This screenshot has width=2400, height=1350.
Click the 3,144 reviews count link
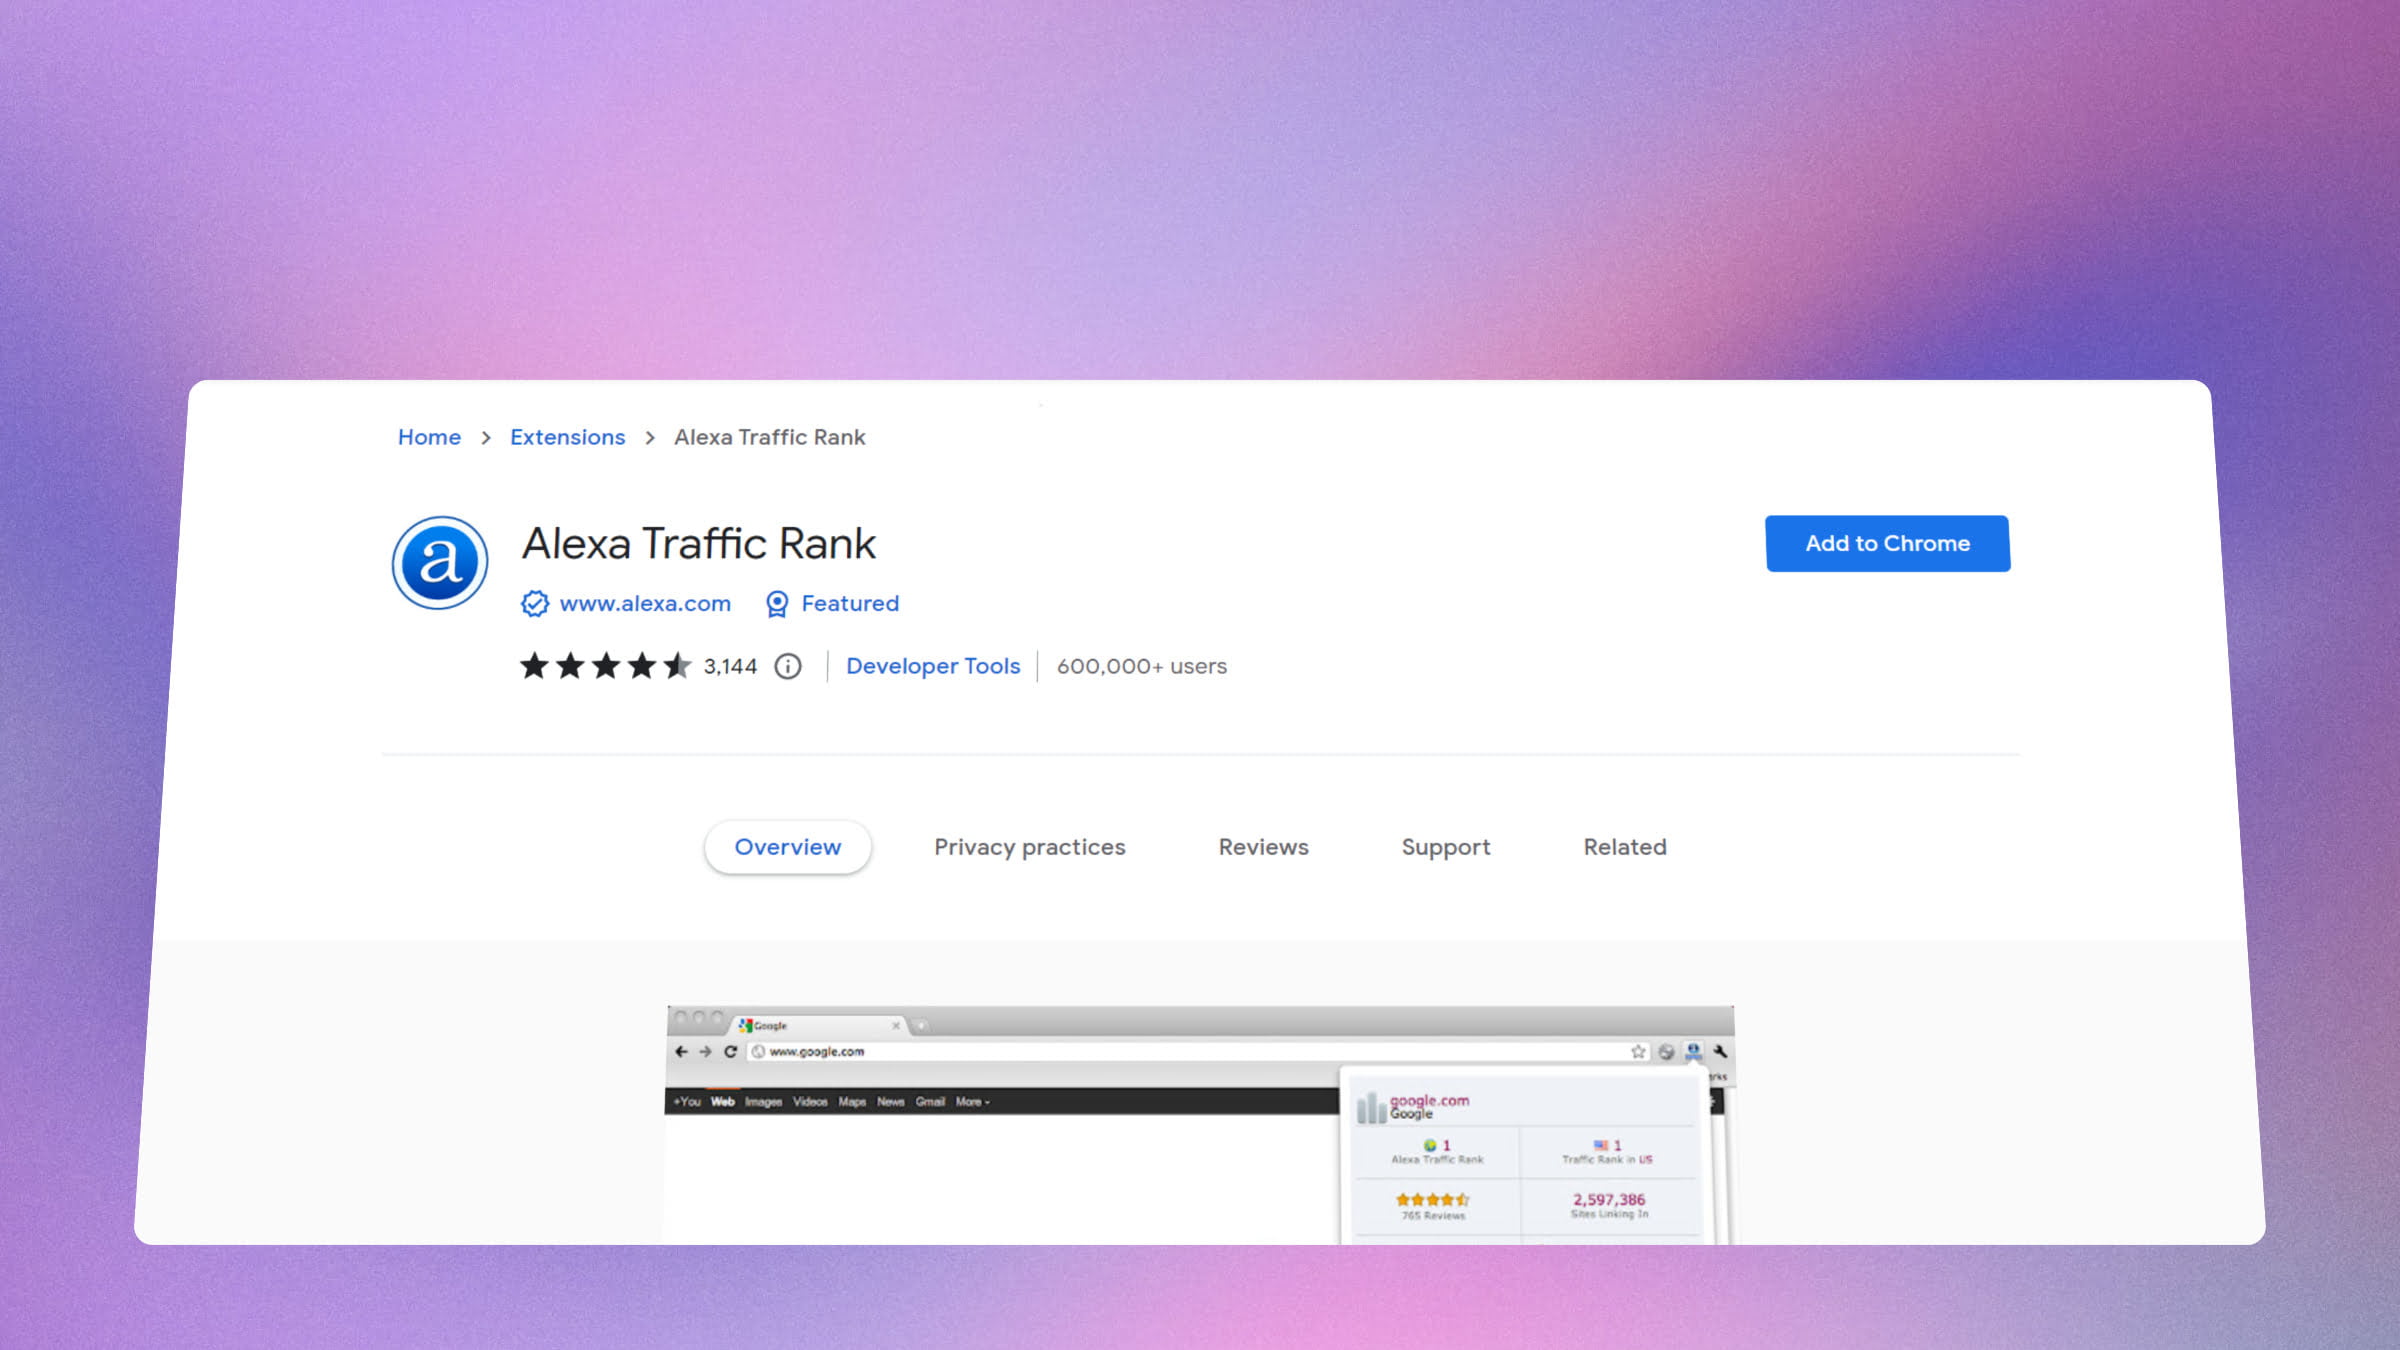730,666
